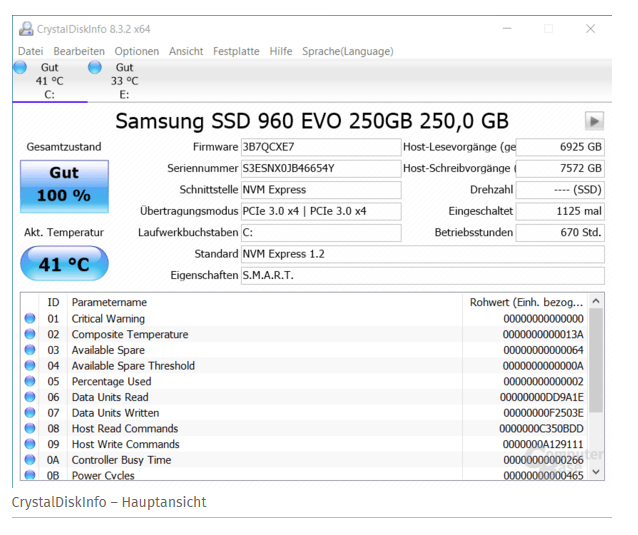Select the Composite Temperature parameter row

tap(304, 334)
